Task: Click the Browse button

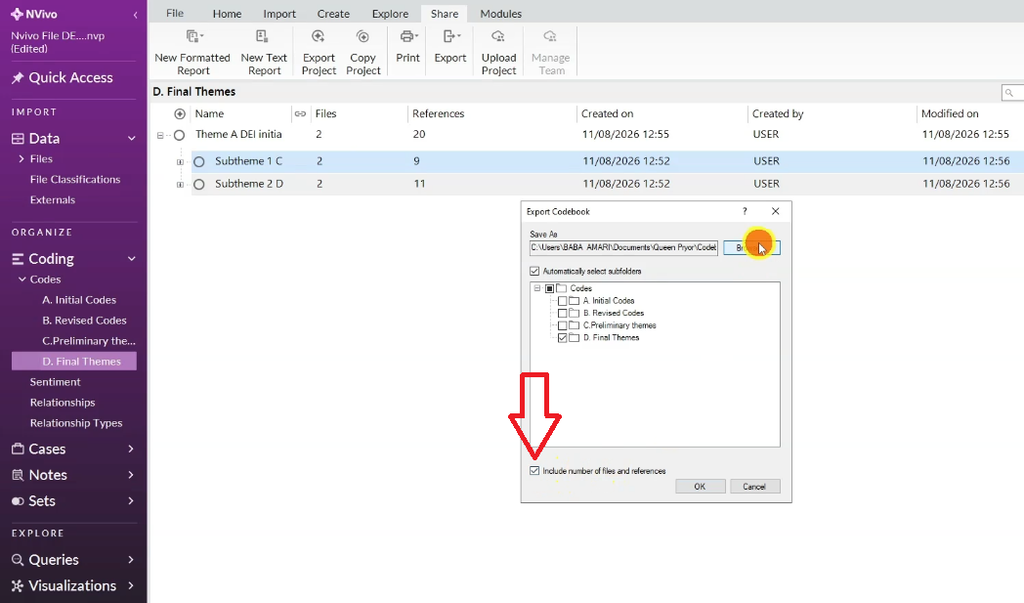Action: (751, 248)
